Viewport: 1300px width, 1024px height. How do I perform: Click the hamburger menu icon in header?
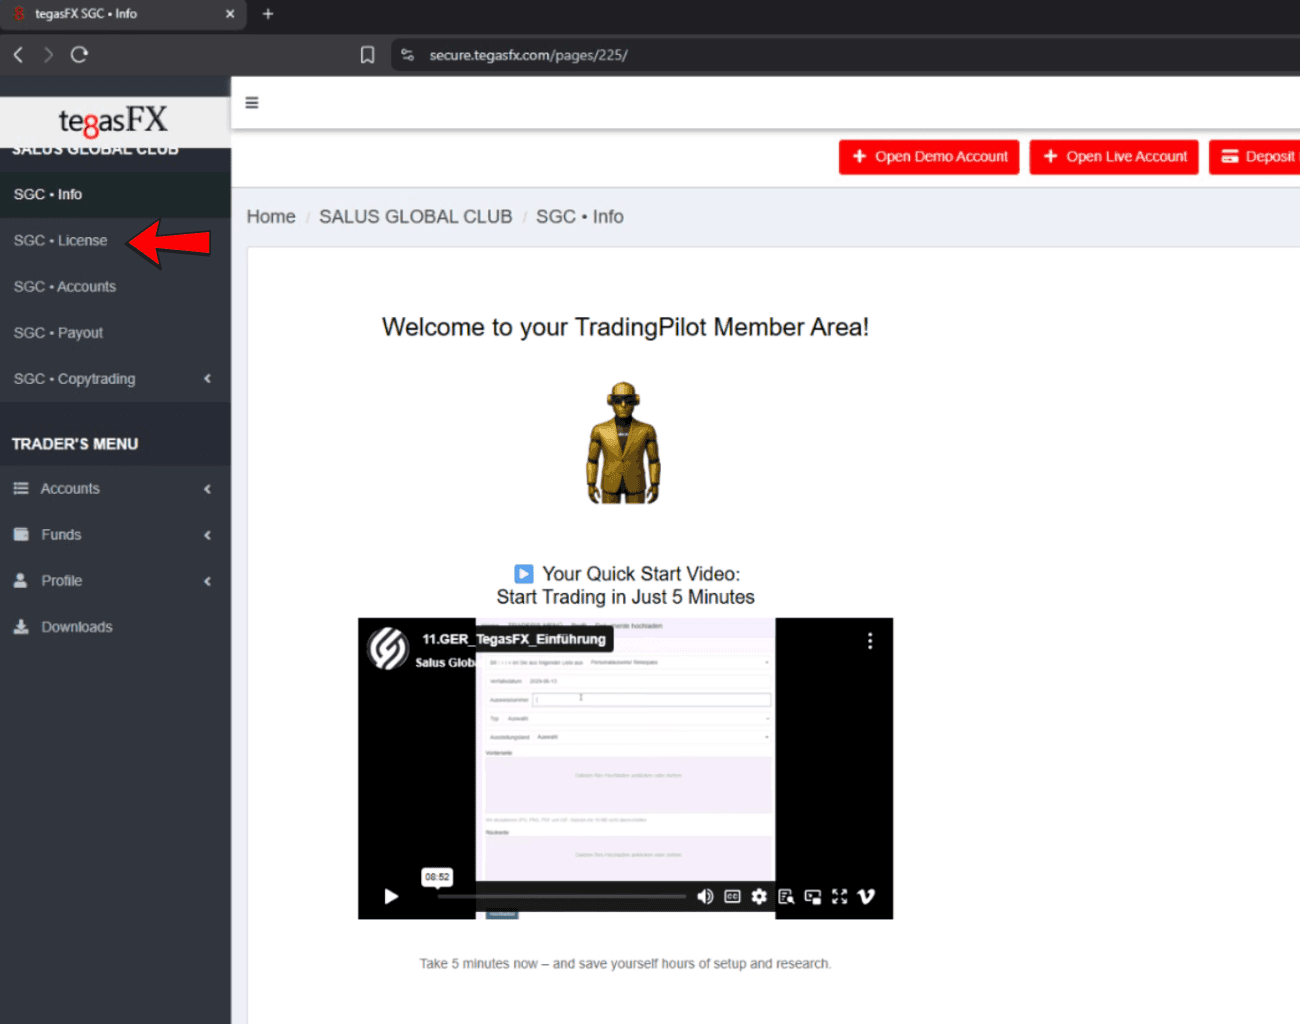252,103
